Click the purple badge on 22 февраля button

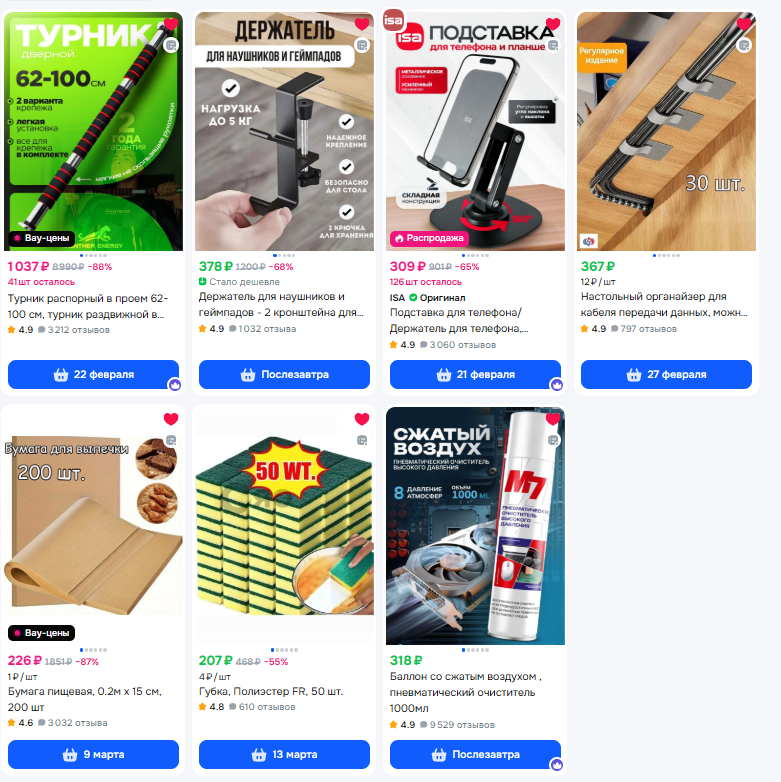(x=175, y=385)
